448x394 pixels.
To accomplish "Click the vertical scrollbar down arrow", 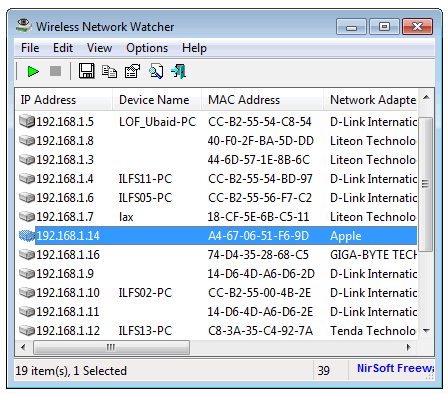I will [426, 331].
